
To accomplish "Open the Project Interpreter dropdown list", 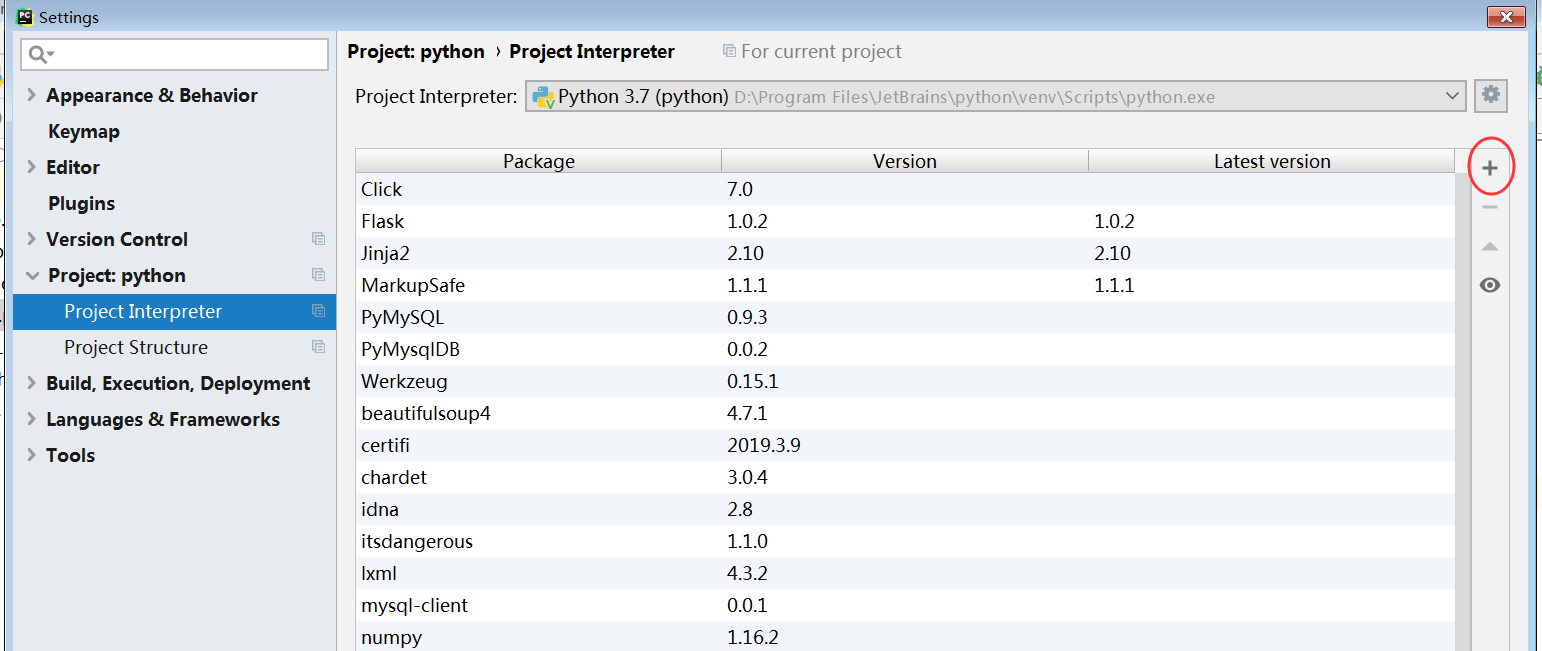I will tap(1452, 96).
